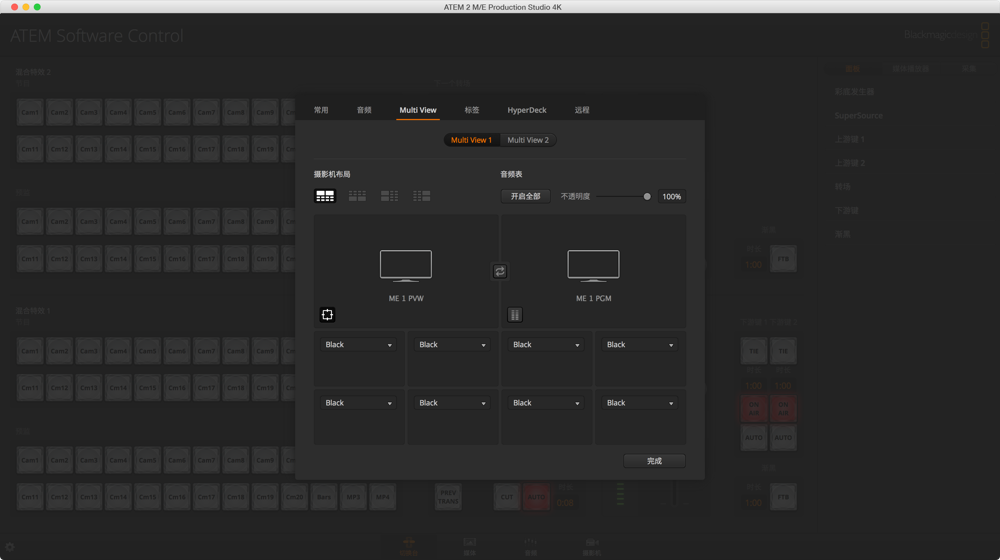
Task: Expand the 彩底发生器 palette
Action: [x=854, y=92]
